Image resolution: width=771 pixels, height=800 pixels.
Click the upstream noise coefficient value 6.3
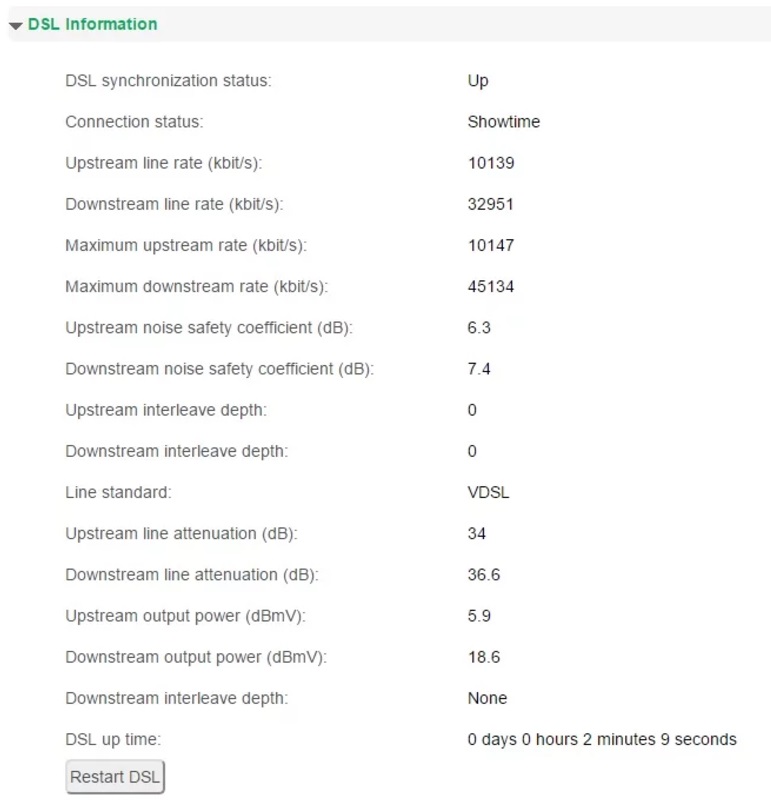coord(479,328)
